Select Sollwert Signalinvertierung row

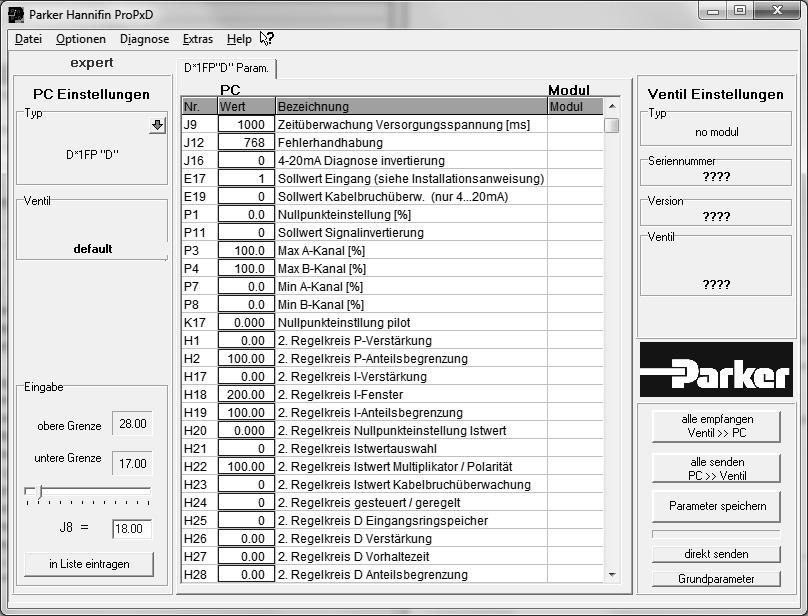392,232
